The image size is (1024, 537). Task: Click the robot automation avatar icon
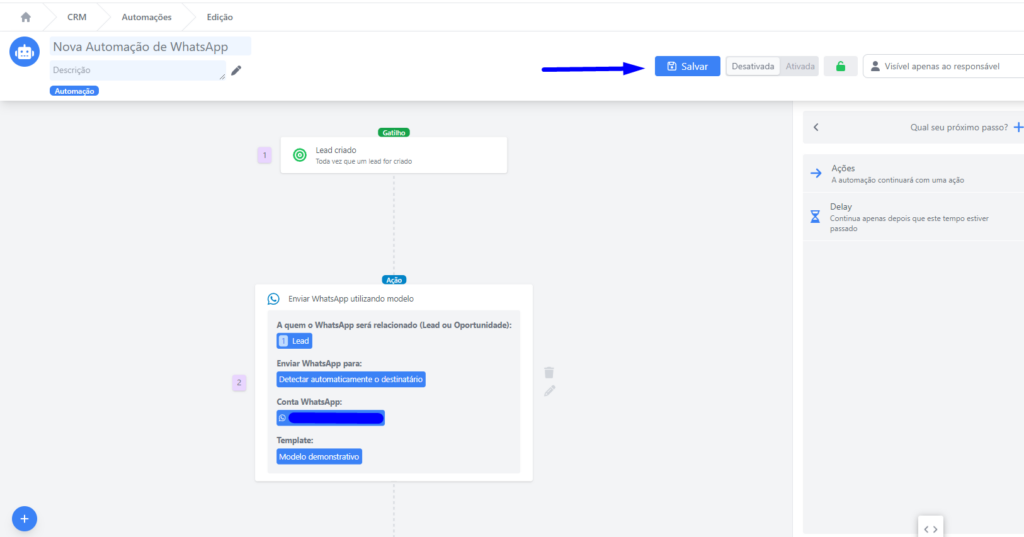click(25, 52)
